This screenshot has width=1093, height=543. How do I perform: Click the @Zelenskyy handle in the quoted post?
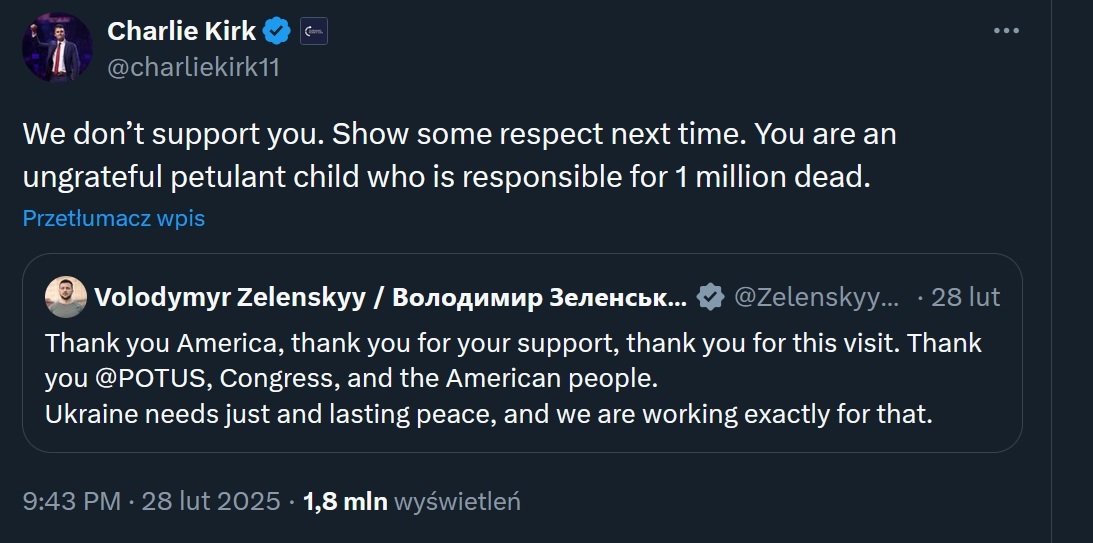coord(816,297)
